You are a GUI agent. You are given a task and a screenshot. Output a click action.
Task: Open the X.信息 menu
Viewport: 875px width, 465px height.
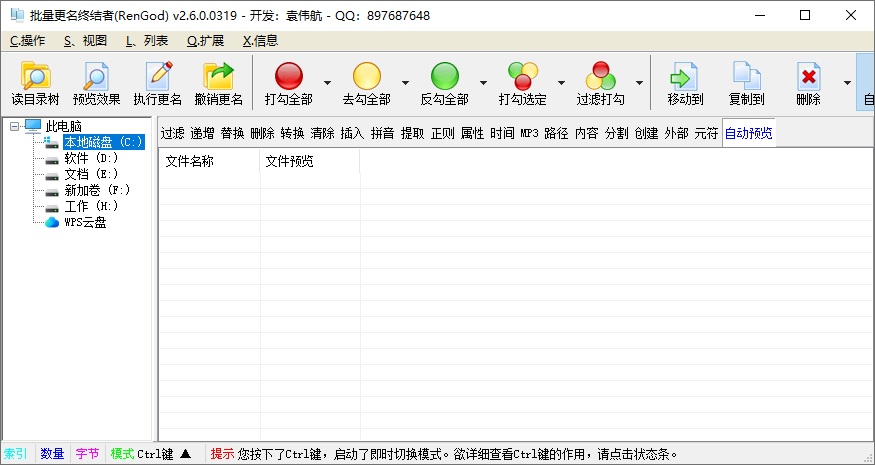(260, 41)
